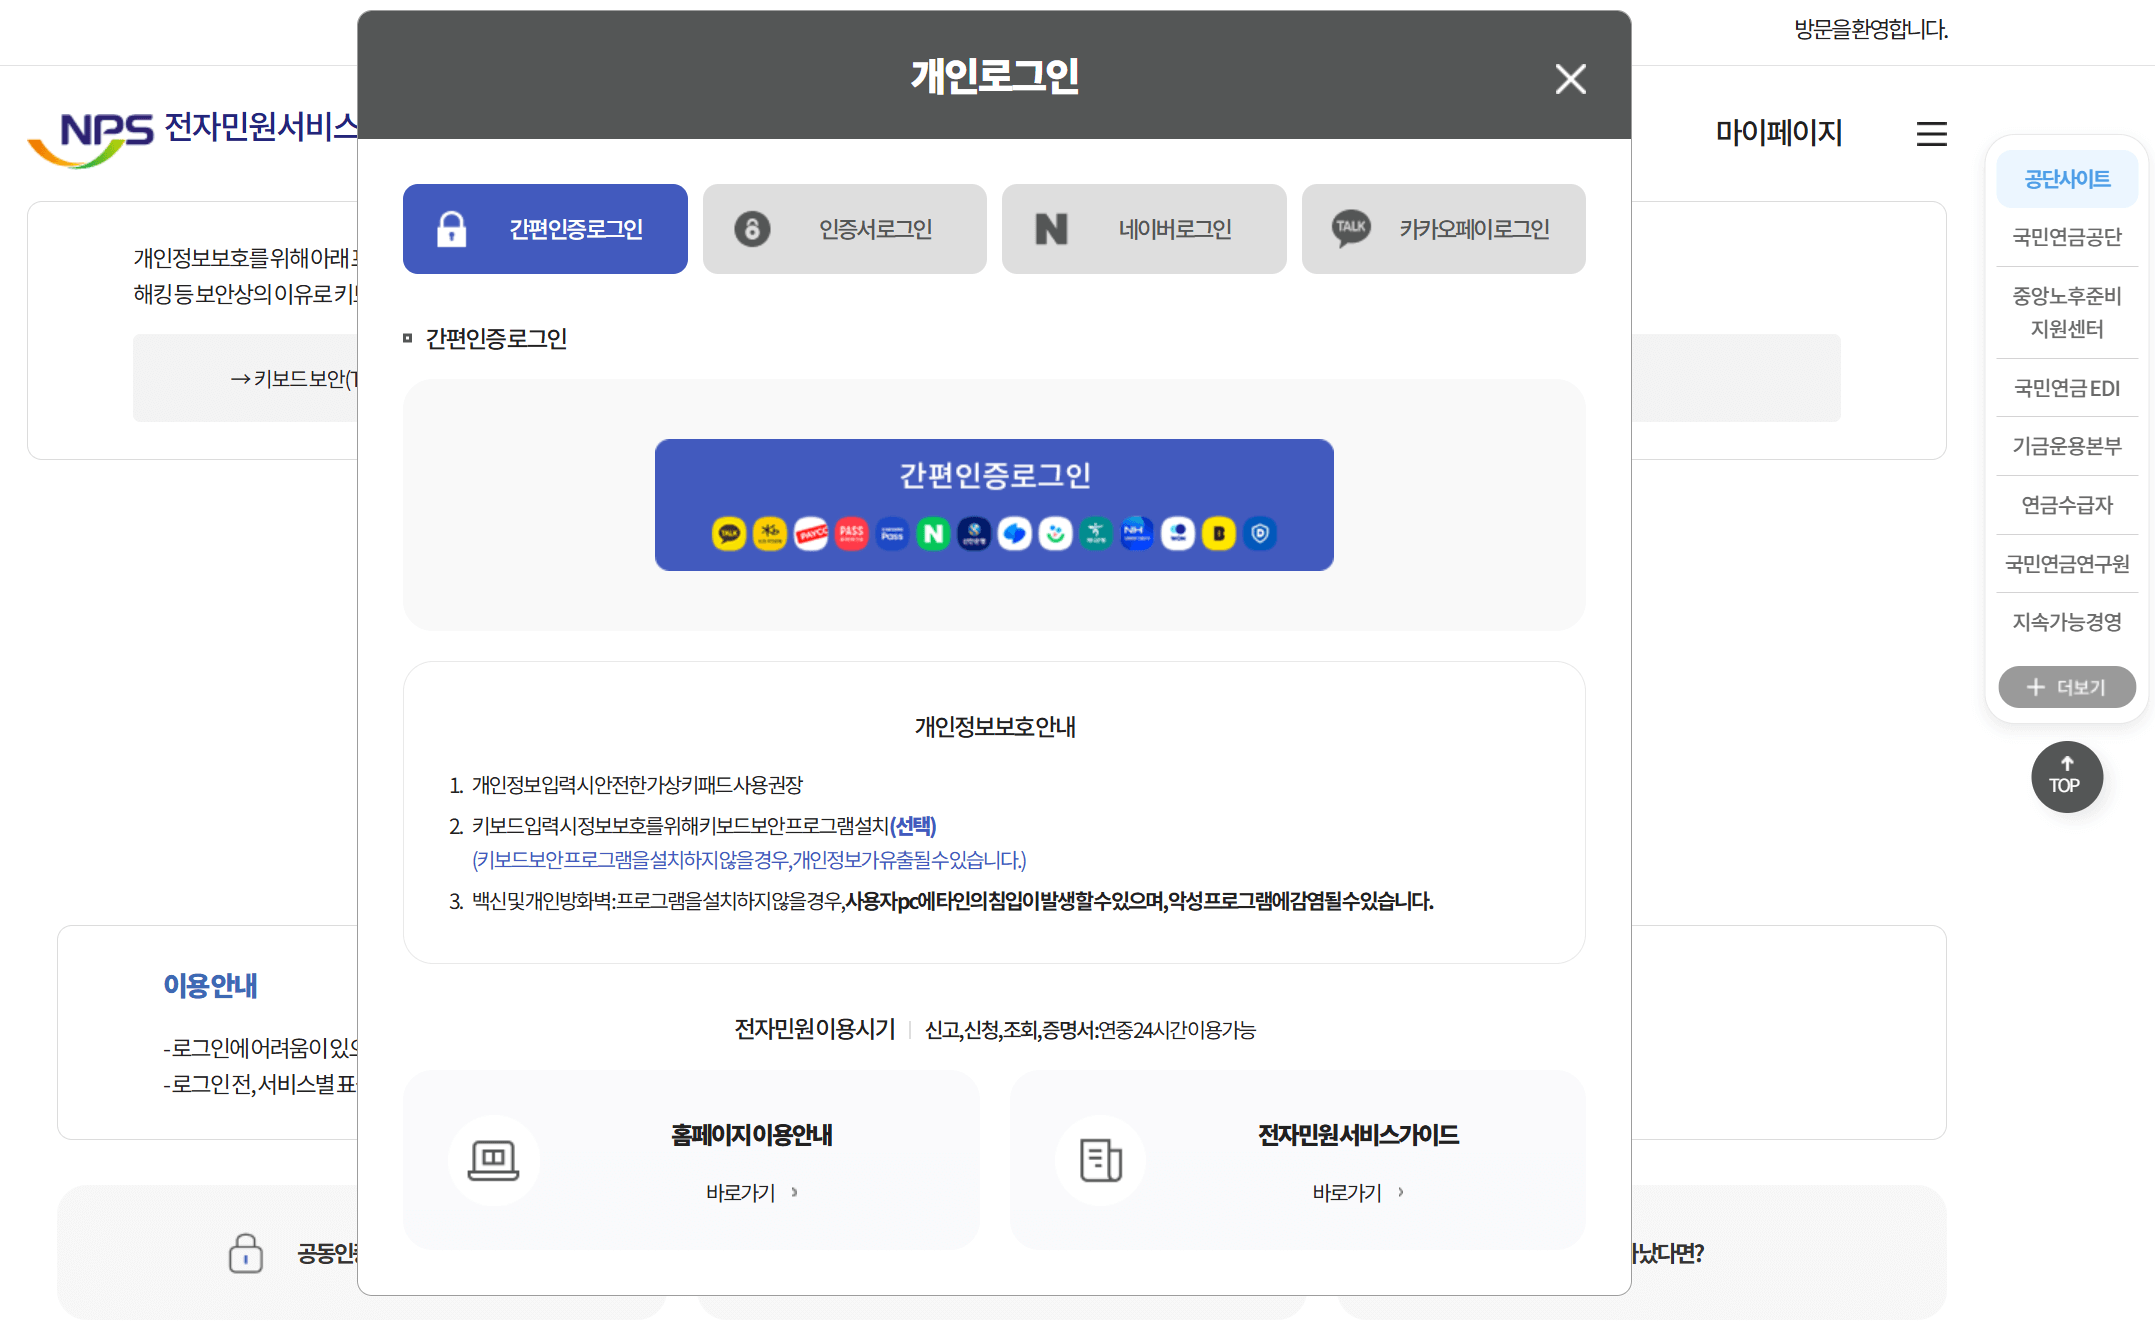2155x1326 pixels.
Task: Open the 기금운용본부 sidebar link
Action: pos(2067,446)
